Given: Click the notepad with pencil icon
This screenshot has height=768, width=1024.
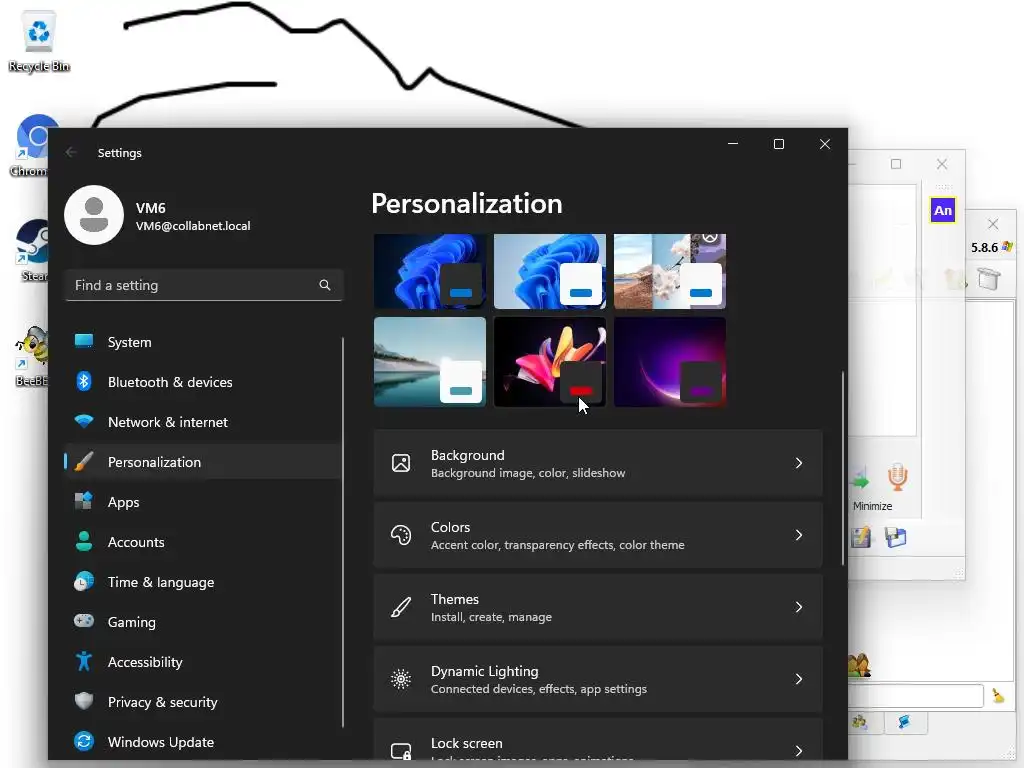Looking at the screenshot, I should tap(861, 537).
